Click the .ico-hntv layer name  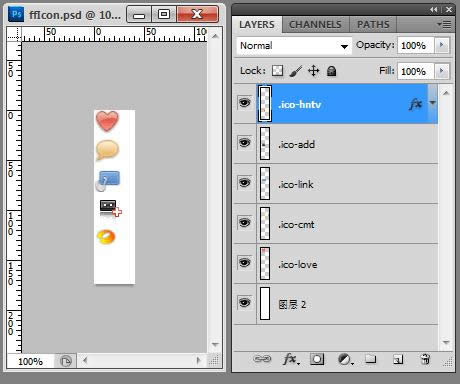coord(300,105)
